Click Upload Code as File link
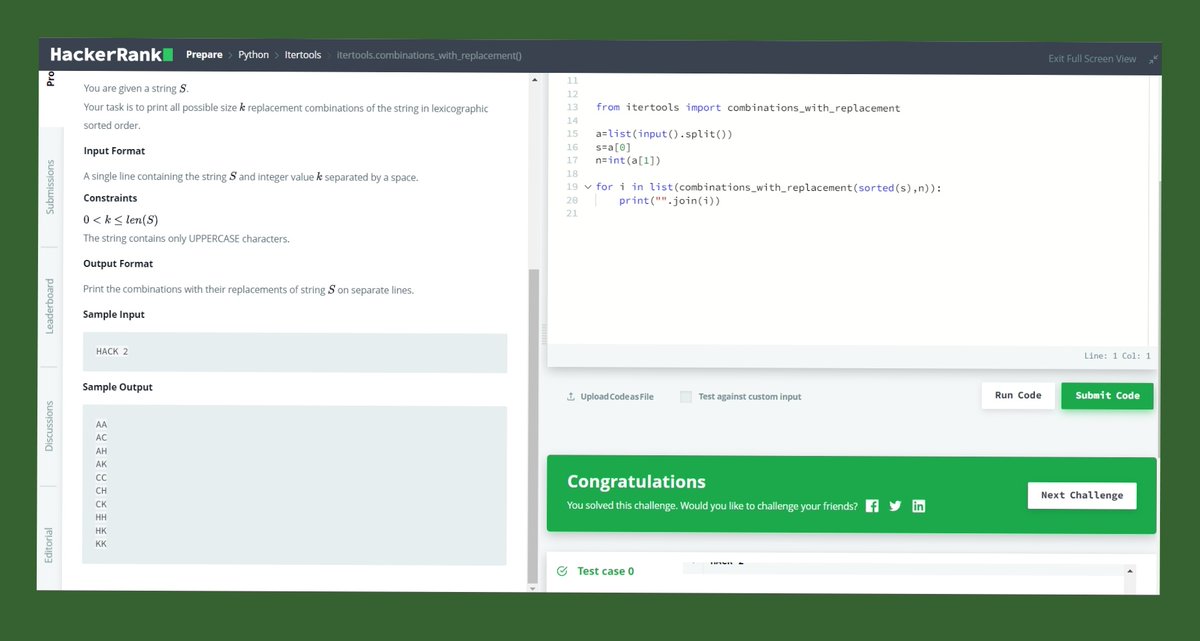The image size is (1200, 641). tap(617, 397)
